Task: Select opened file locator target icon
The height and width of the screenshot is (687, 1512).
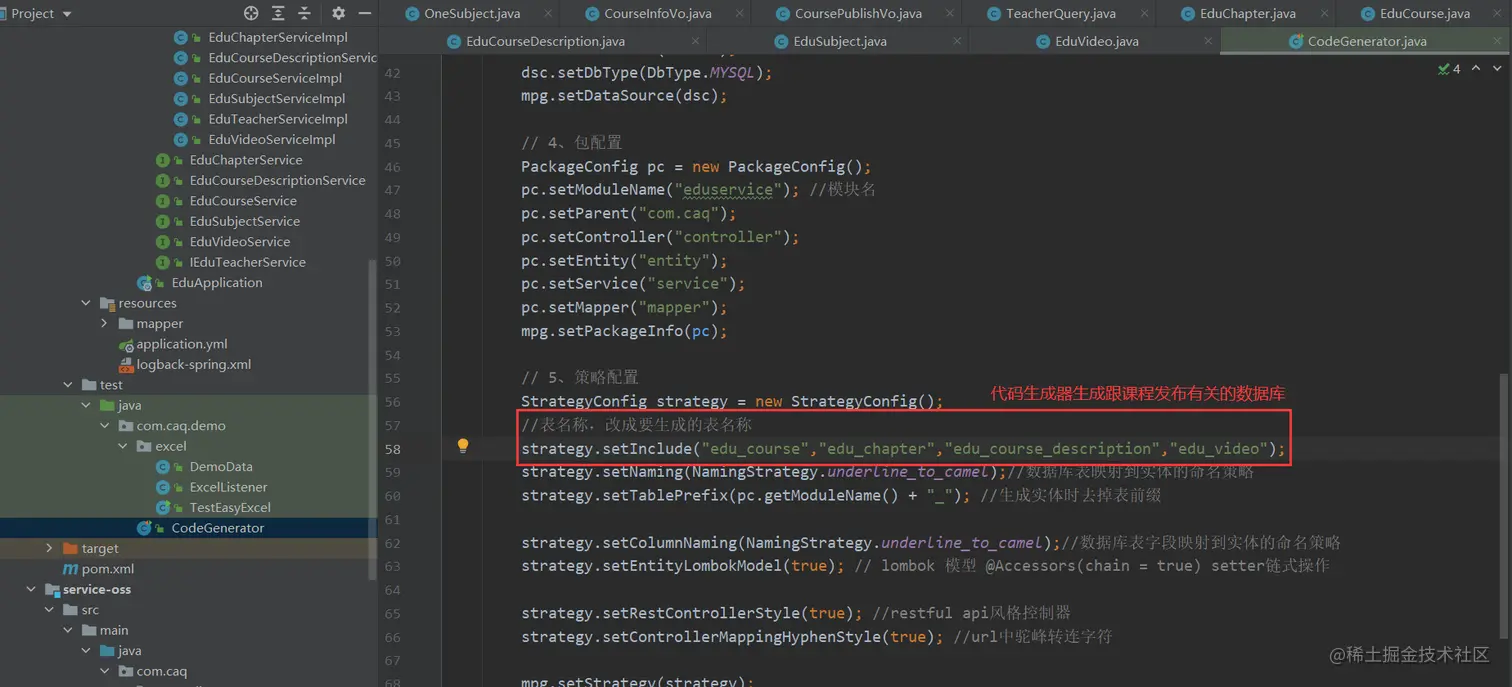Action: [x=251, y=13]
